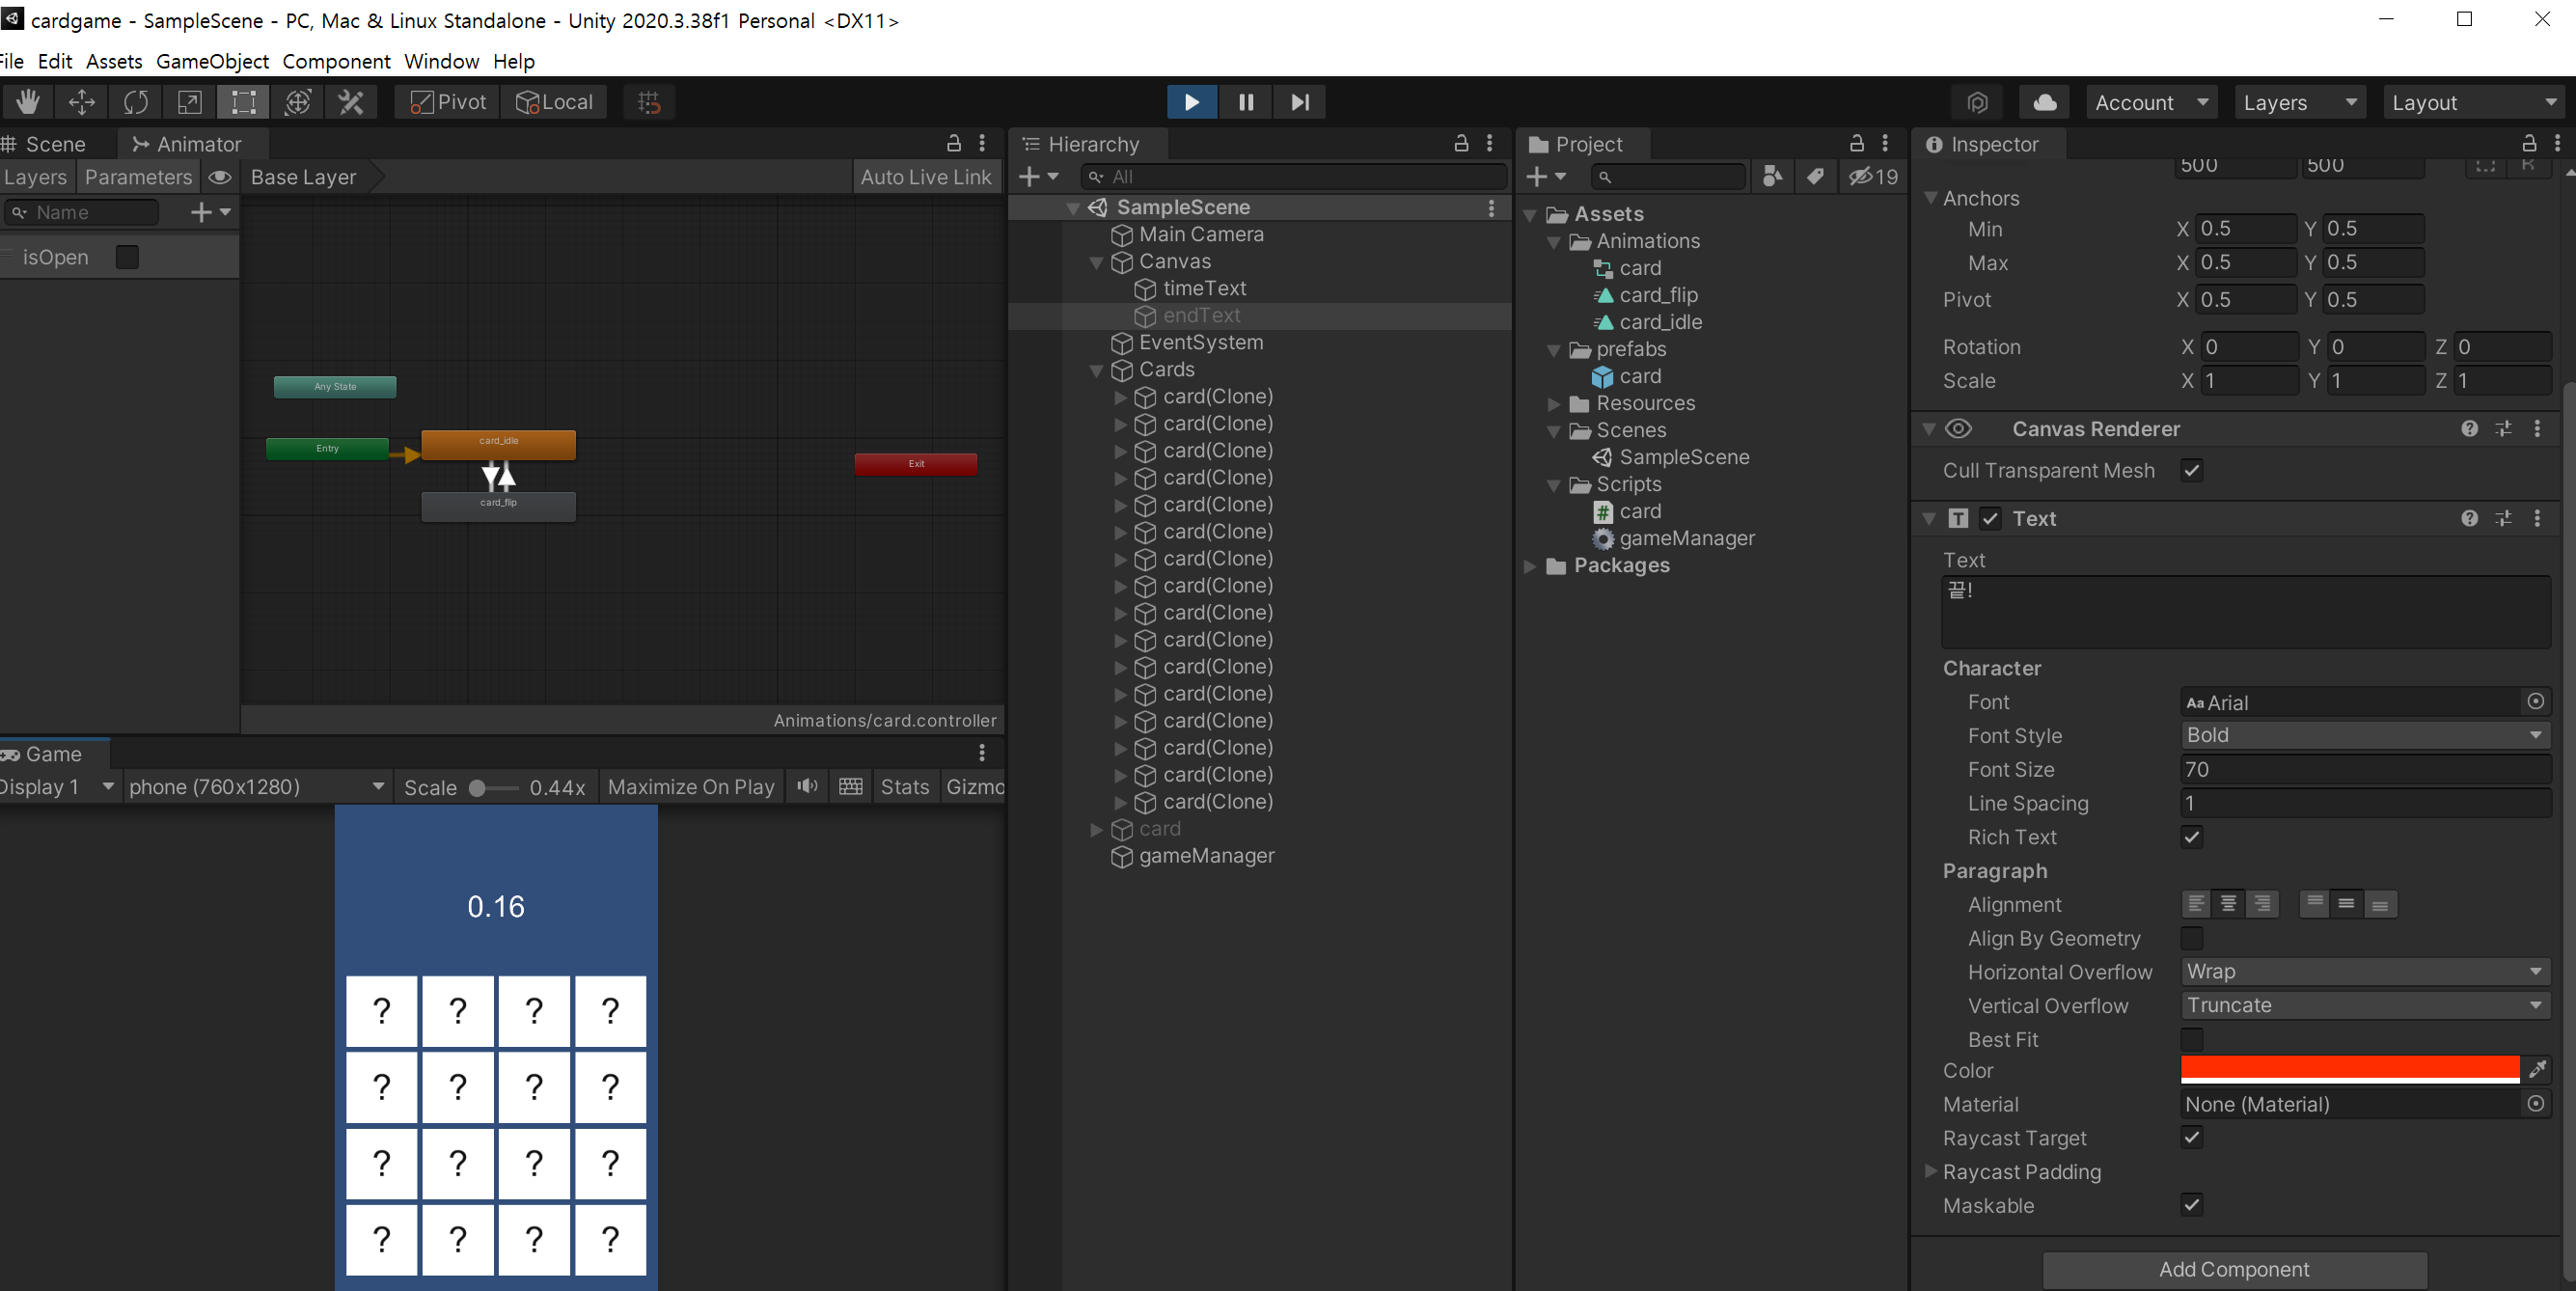Open the Font Style dropdown

pos(2363,735)
